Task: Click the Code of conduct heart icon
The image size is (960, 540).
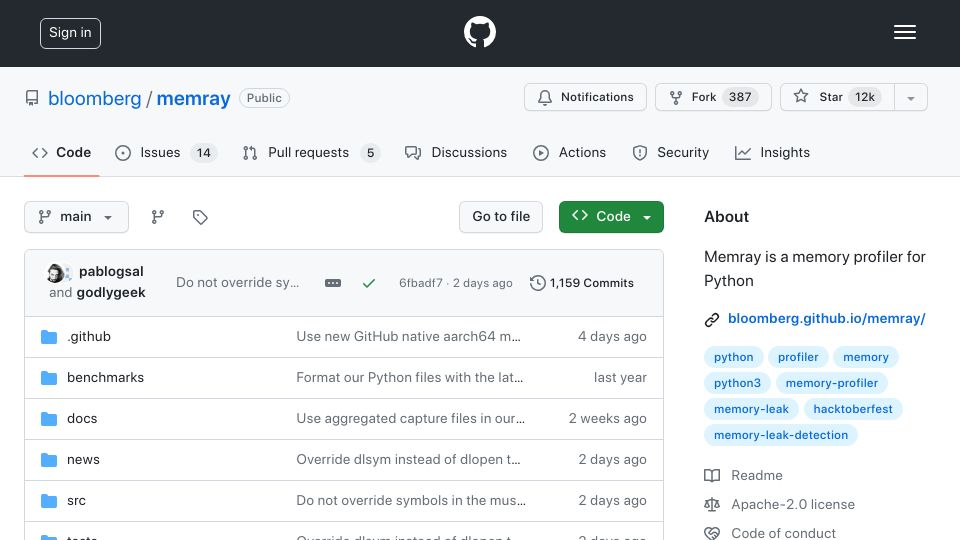Action: pyautogui.click(x=712, y=533)
